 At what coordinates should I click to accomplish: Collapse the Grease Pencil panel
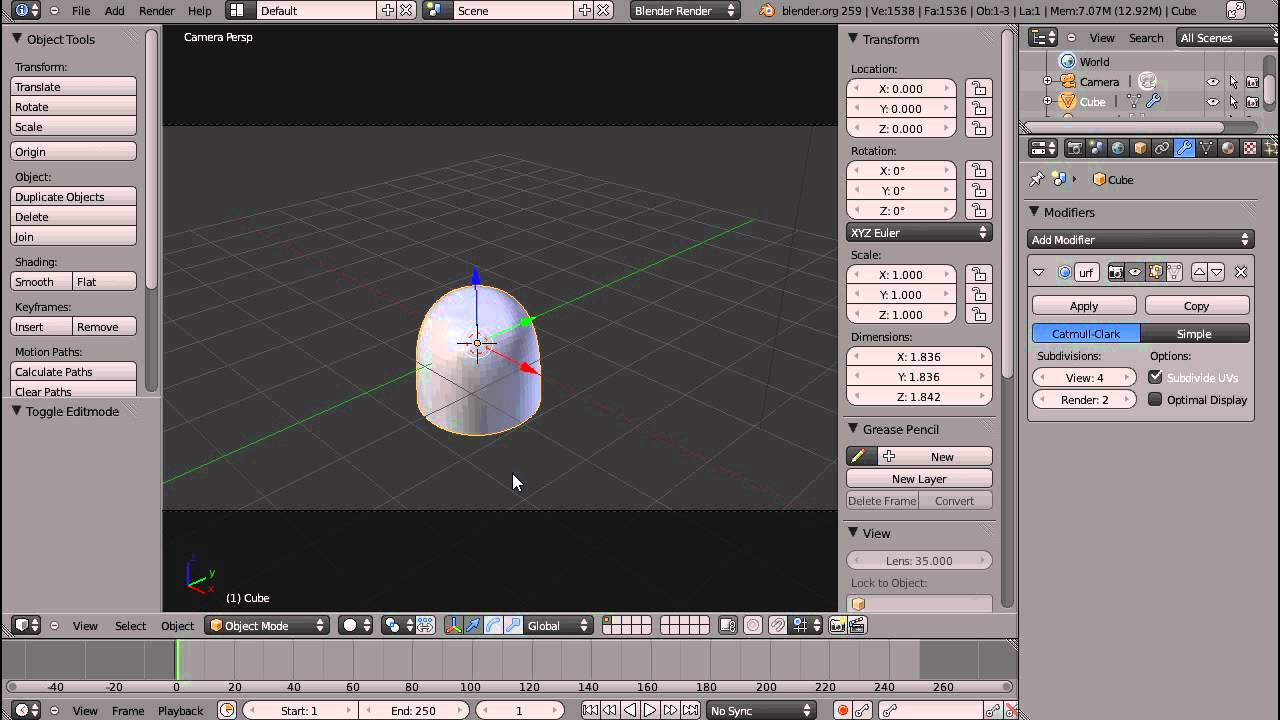click(x=853, y=429)
